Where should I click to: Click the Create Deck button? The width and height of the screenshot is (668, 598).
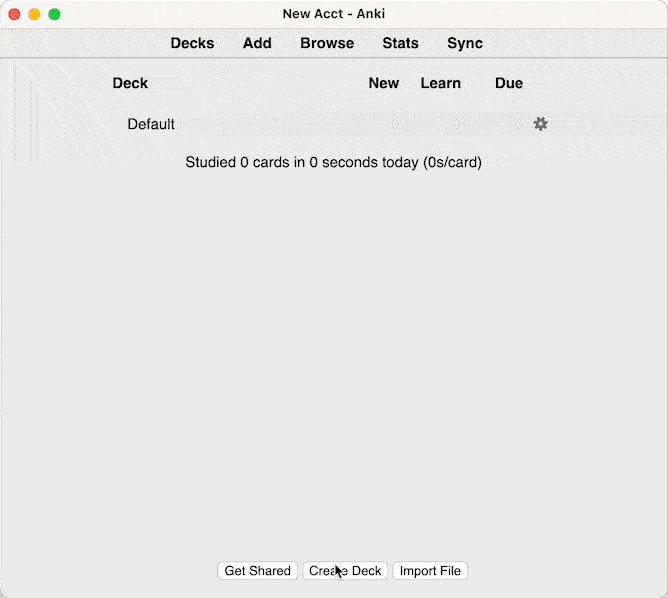click(345, 571)
